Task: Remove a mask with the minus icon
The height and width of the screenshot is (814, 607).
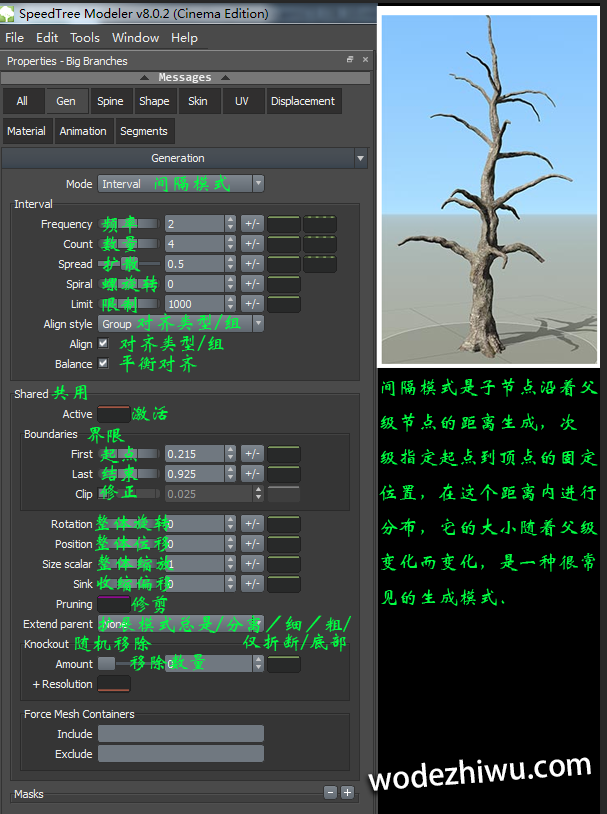Action: (330, 793)
